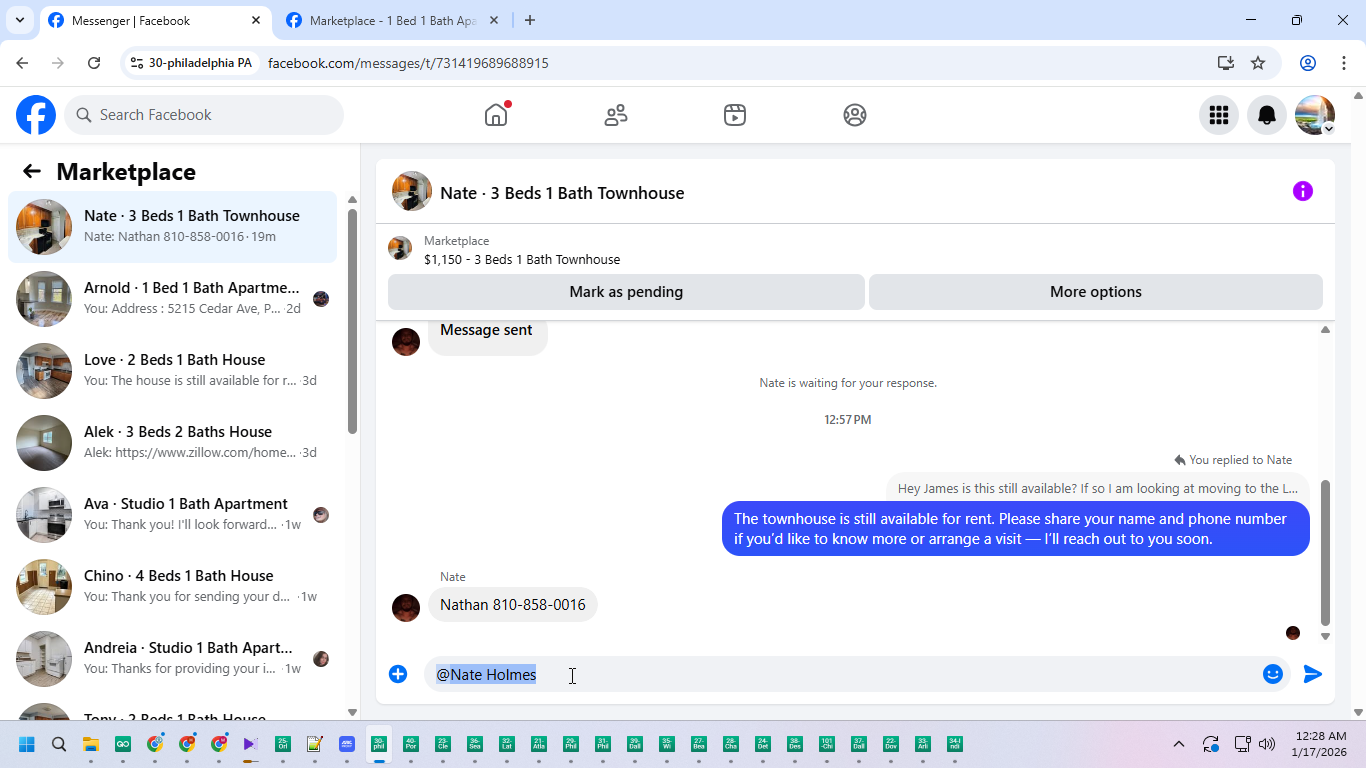Open the Reels video icon
This screenshot has width=1366, height=768.
[x=735, y=115]
